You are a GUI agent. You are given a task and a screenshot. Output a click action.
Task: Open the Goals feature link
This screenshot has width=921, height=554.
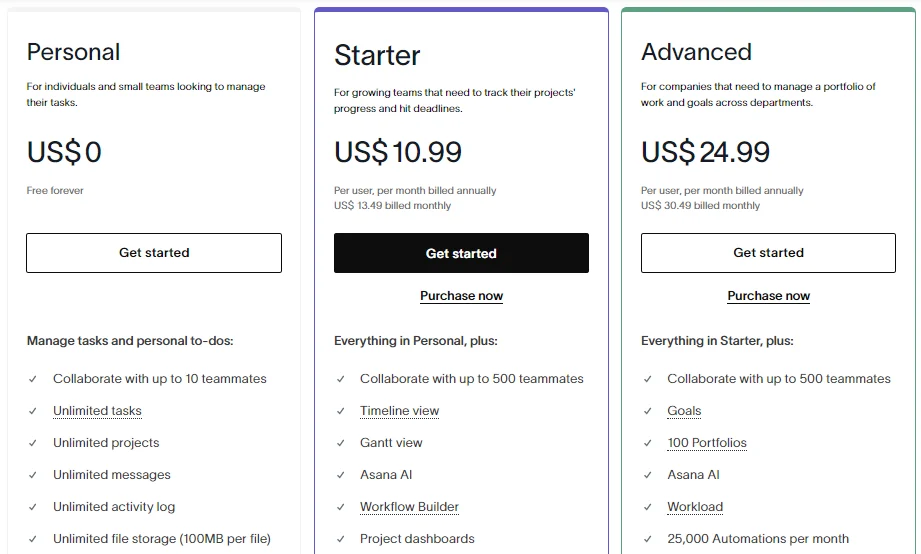684,411
